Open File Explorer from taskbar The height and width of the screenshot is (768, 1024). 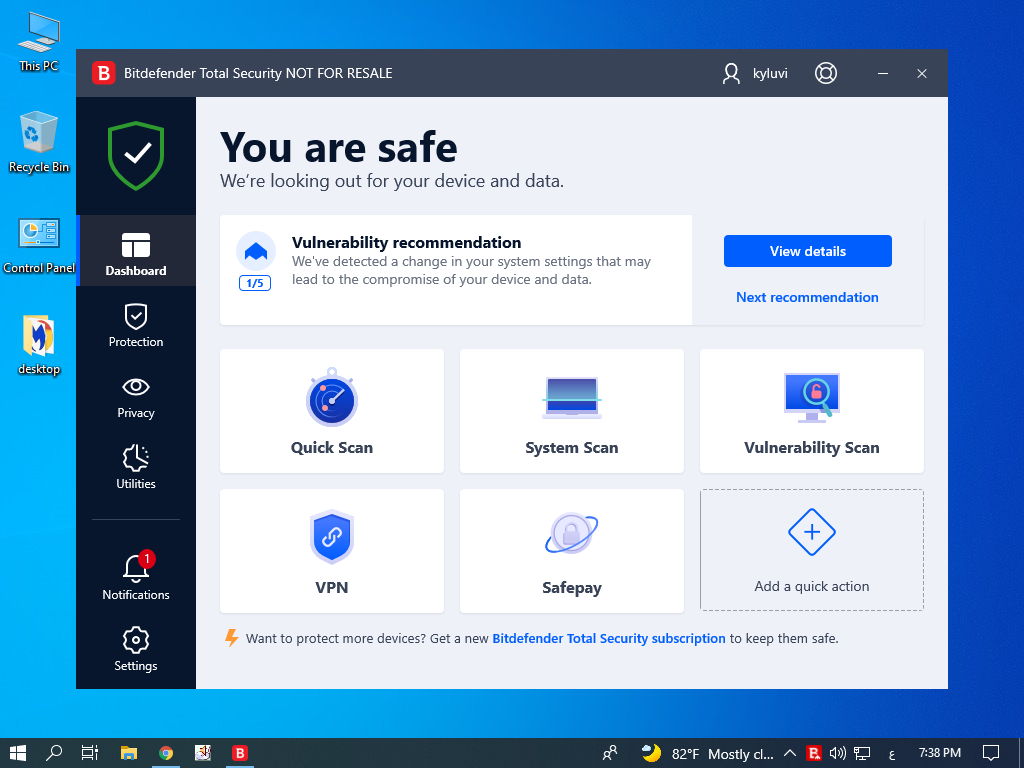click(129, 753)
